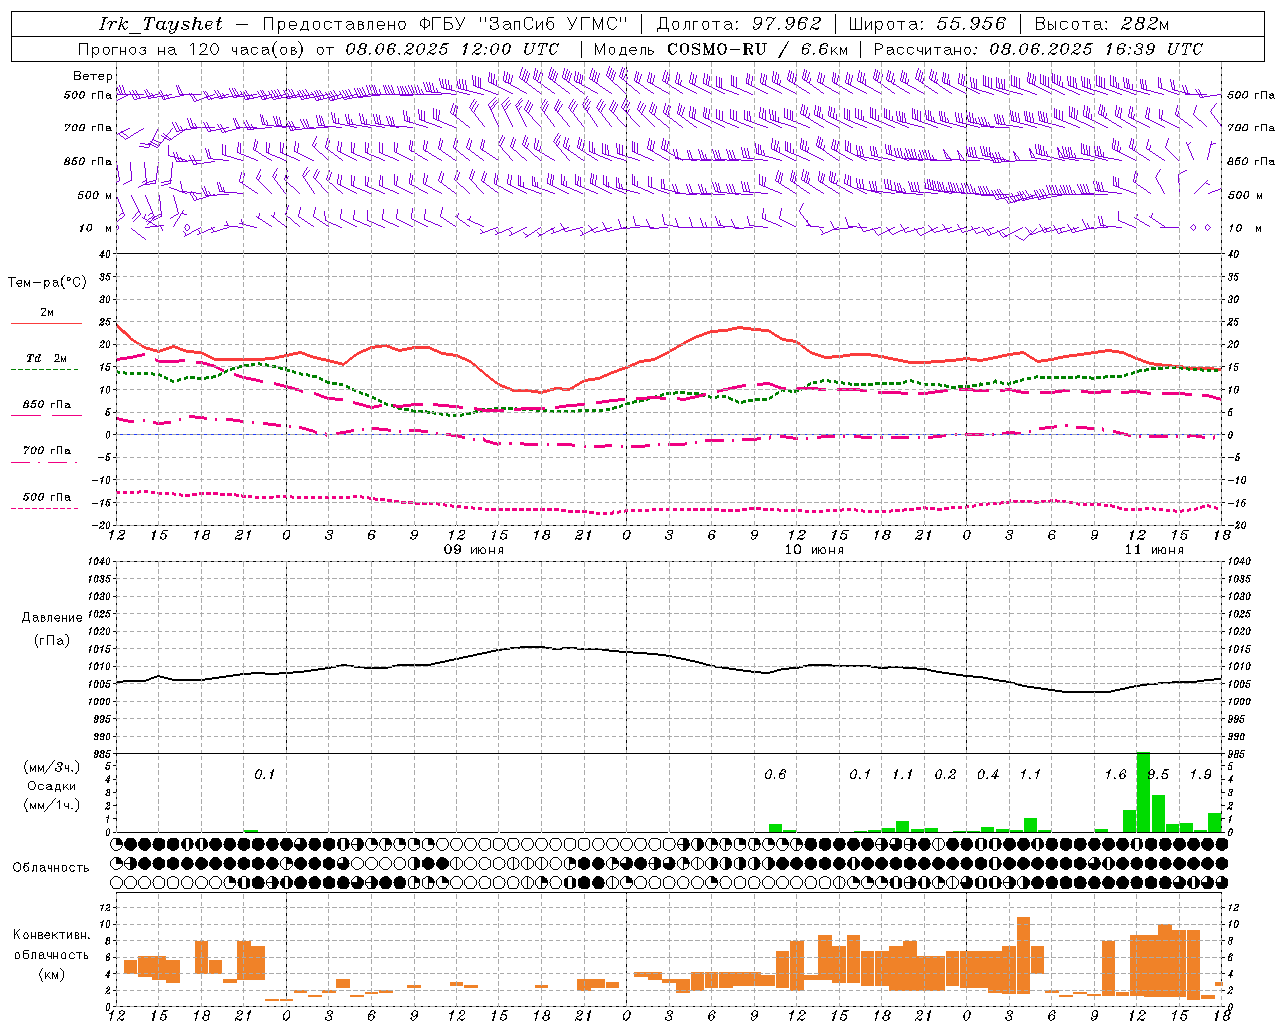Click the 'Модель COSMO-RU / 6.6км' text

[720, 49]
